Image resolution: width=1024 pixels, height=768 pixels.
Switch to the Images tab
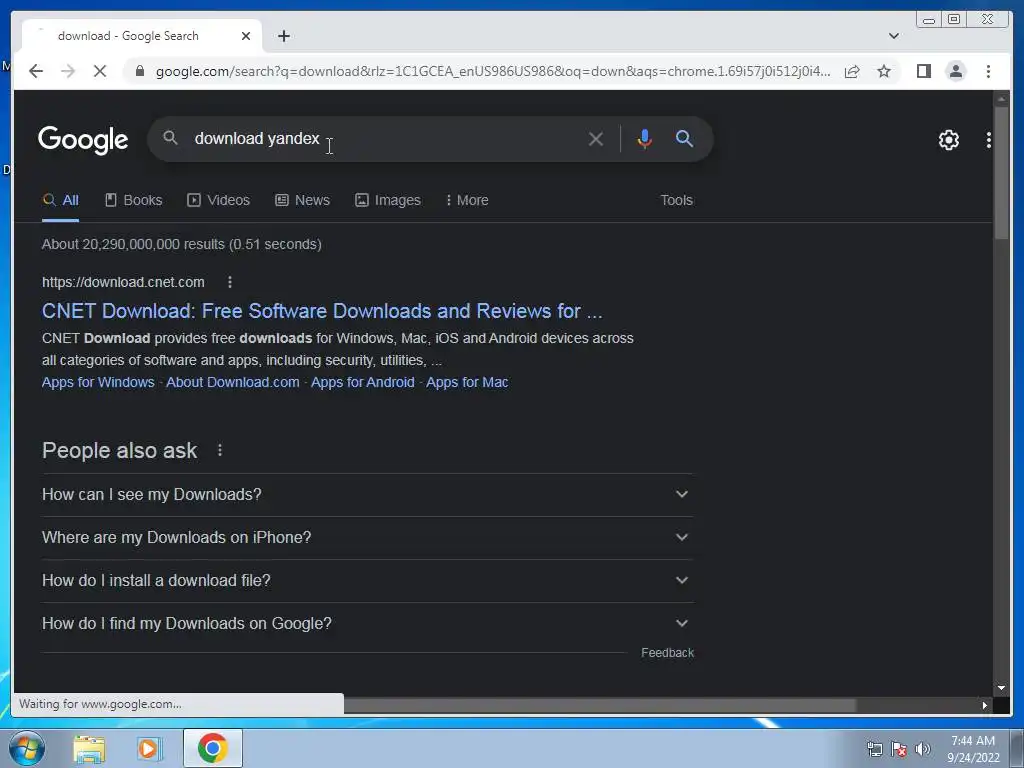(x=388, y=200)
